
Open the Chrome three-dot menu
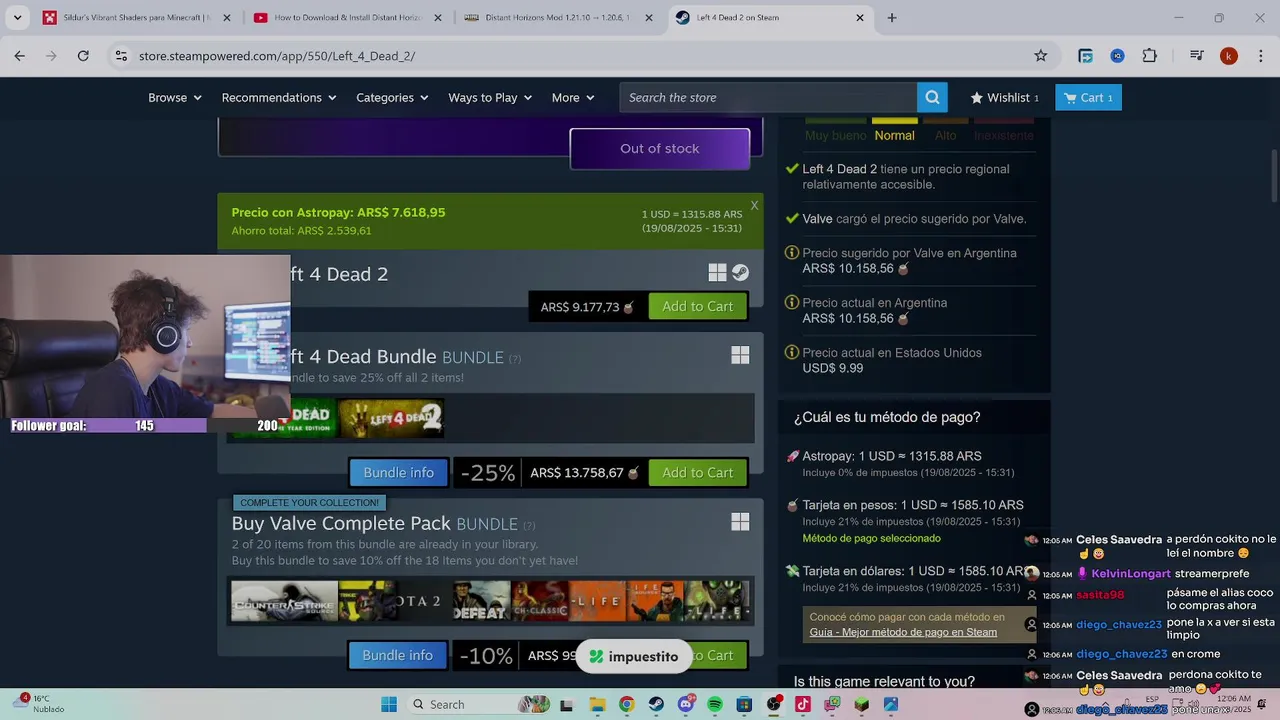[x=1260, y=56]
